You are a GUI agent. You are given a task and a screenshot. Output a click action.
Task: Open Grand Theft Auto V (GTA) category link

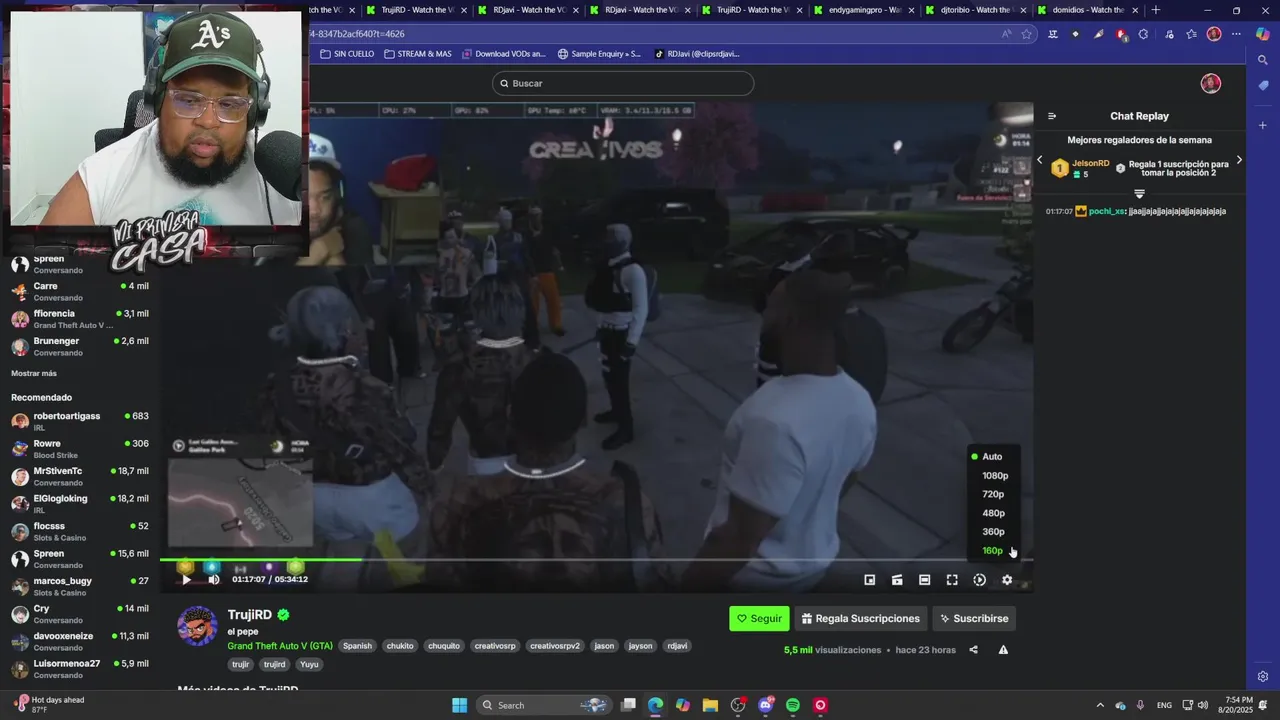pyautogui.click(x=280, y=646)
